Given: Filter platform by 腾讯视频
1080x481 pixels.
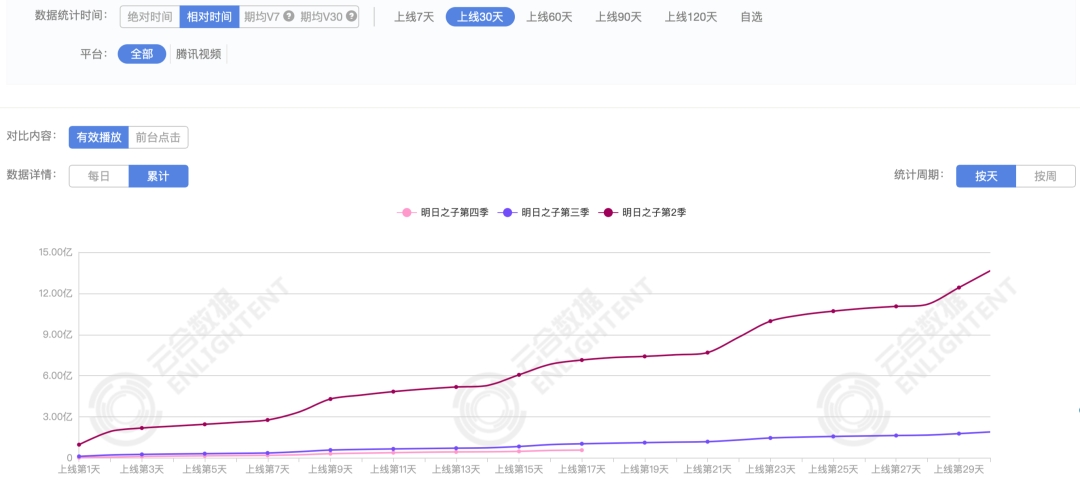Looking at the screenshot, I should pos(198,54).
